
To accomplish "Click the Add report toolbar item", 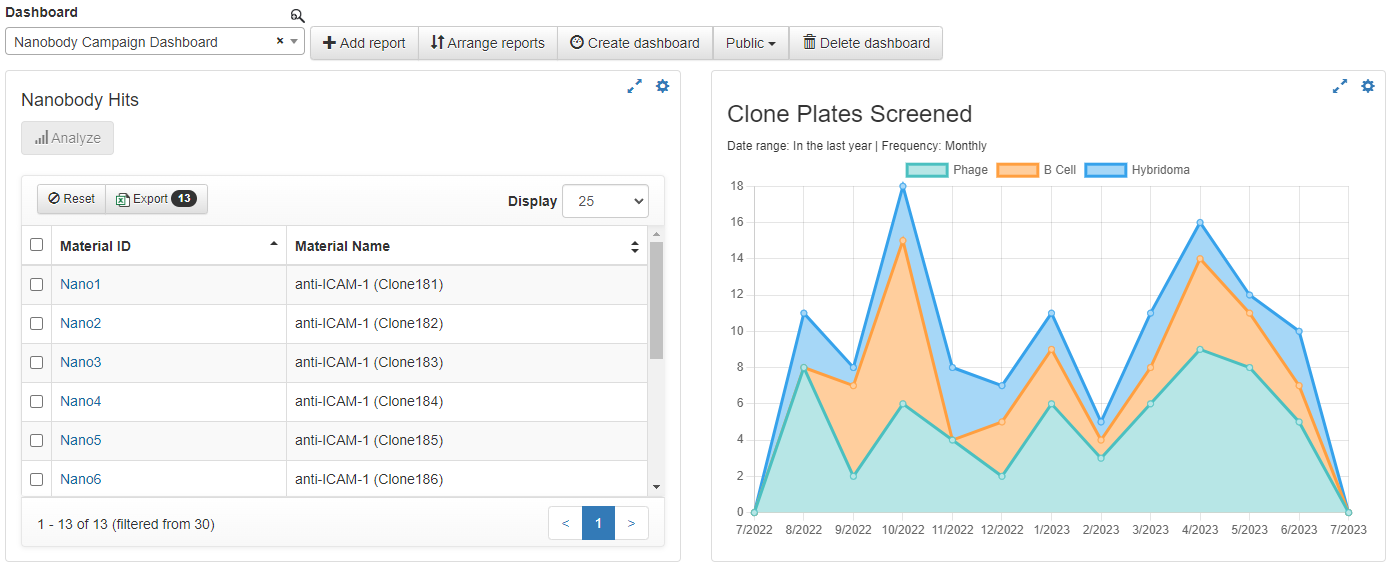I will 364,43.
